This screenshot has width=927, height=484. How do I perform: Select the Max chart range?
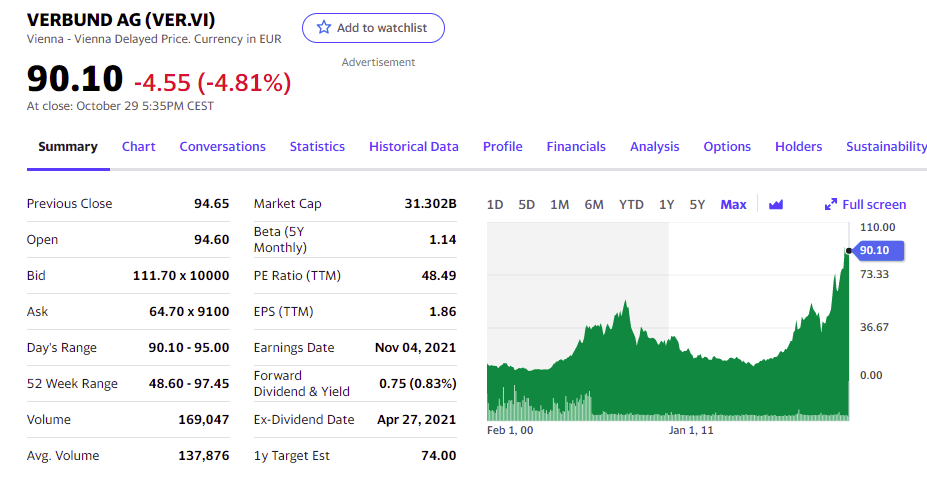coord(733,204)
